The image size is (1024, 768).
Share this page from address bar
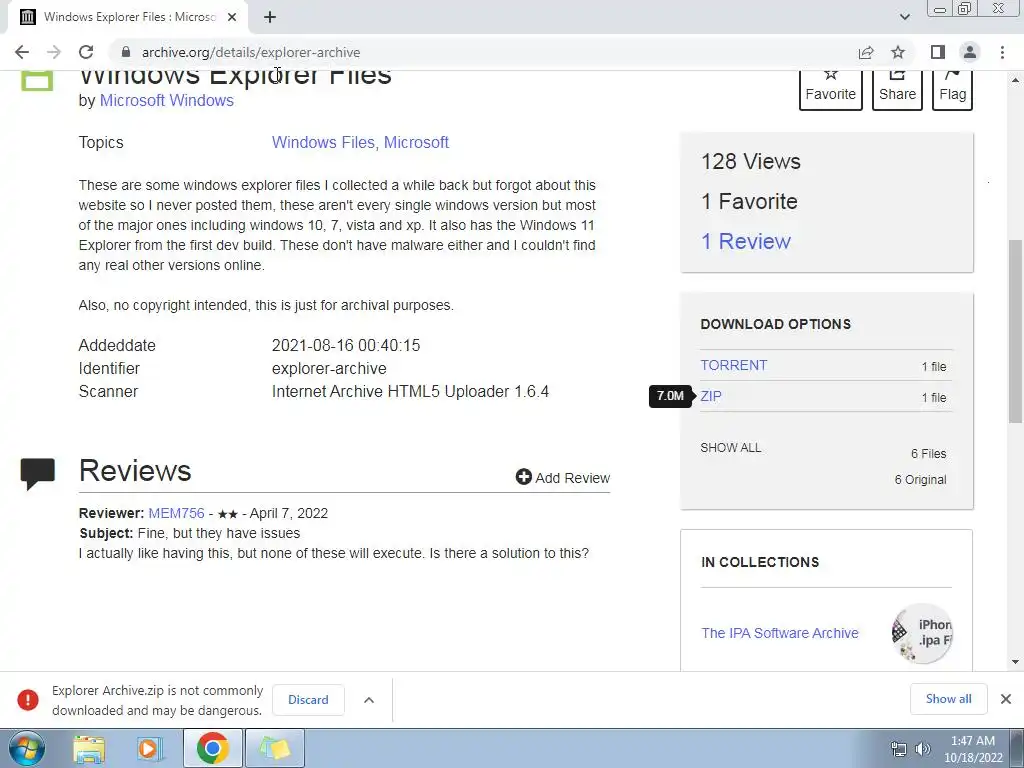866,52
